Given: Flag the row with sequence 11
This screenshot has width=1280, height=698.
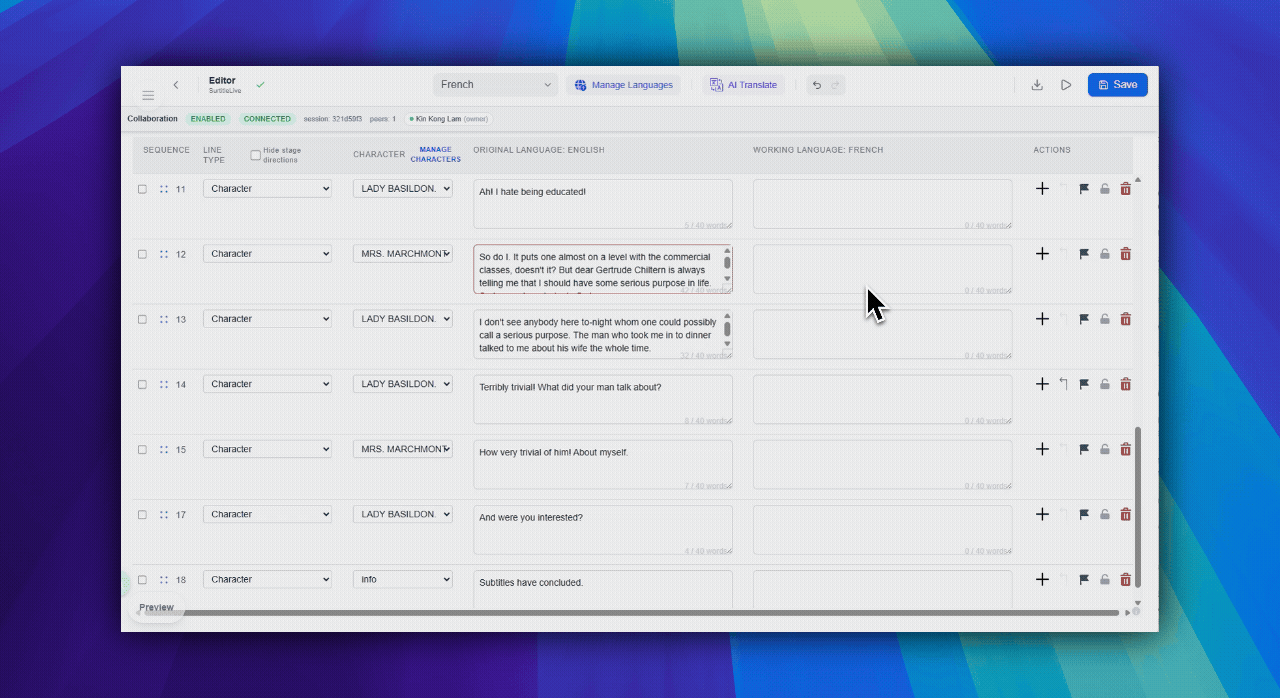Looking at the screenshot, I should pos(1084,189).
